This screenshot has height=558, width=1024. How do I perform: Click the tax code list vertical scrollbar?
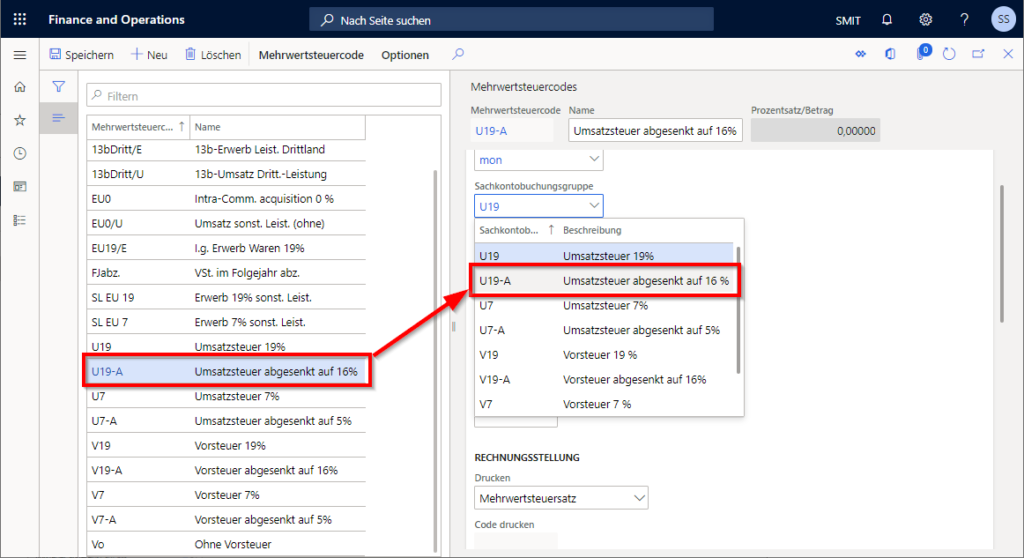click(435, 361)
